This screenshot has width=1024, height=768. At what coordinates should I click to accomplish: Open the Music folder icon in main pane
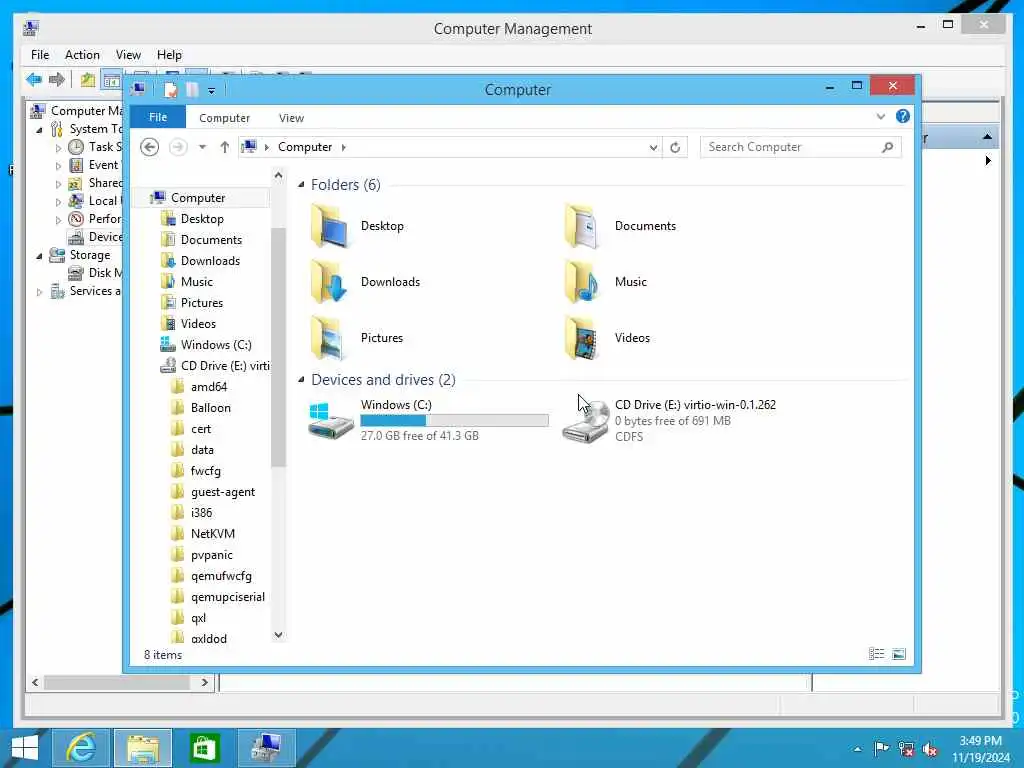point(581,282)
